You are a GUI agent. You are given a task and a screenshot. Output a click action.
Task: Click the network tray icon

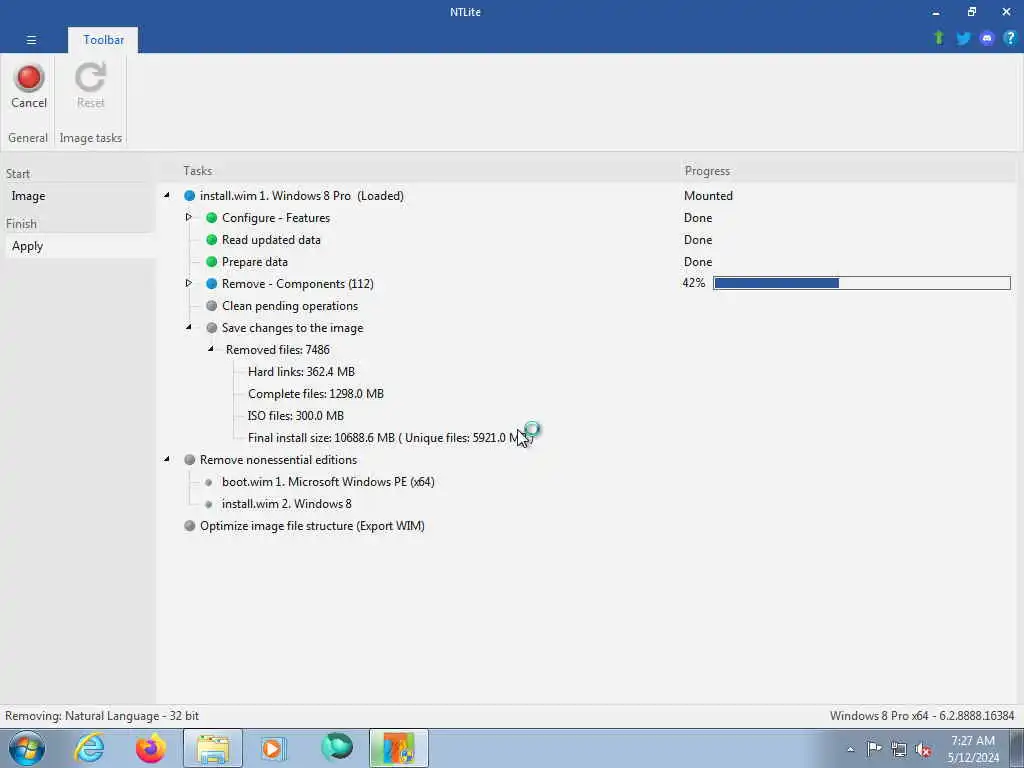click(899, 750)
